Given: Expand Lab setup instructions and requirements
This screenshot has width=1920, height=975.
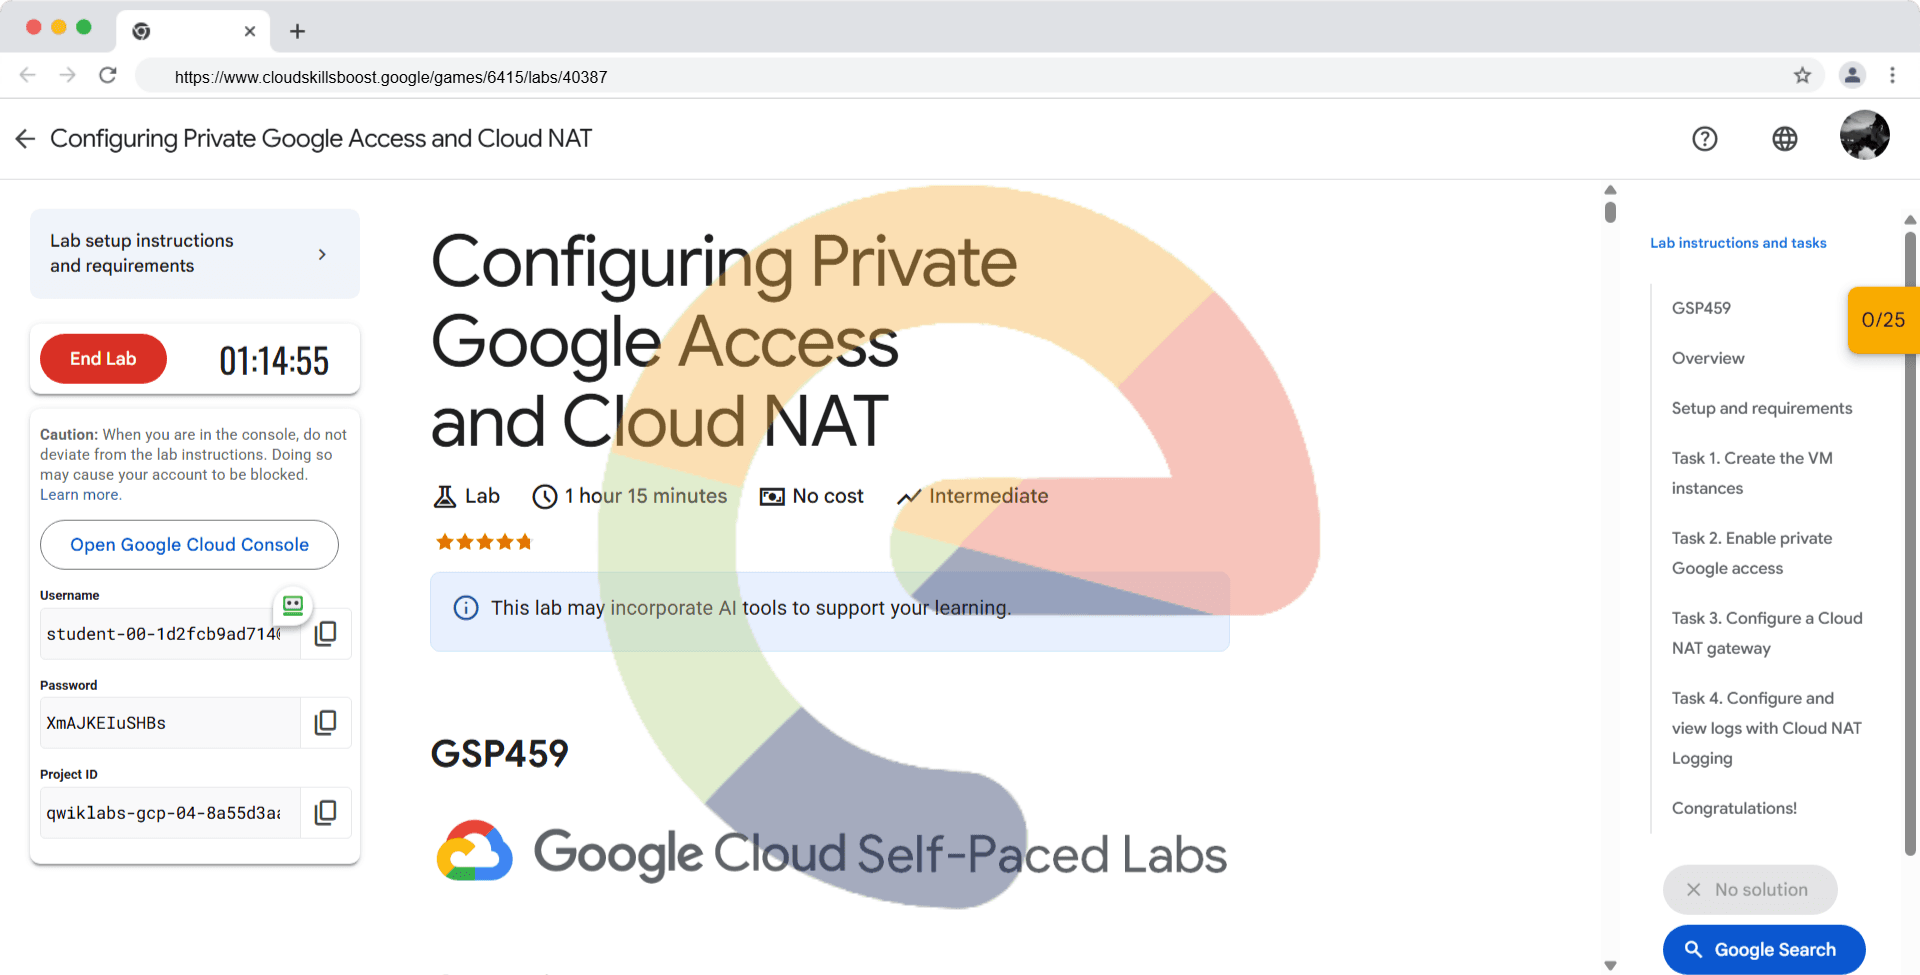Looking at the screenshot, I should pos(195,253).
